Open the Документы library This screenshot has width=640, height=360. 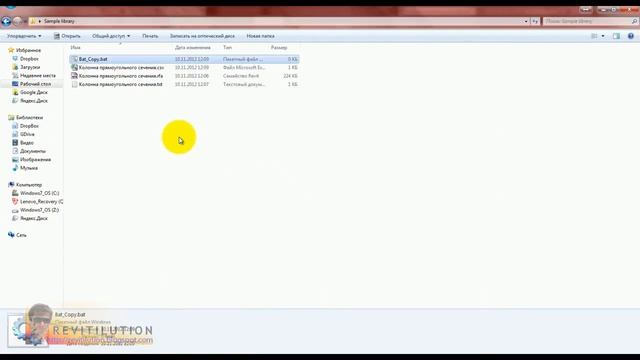coord(33,151)
